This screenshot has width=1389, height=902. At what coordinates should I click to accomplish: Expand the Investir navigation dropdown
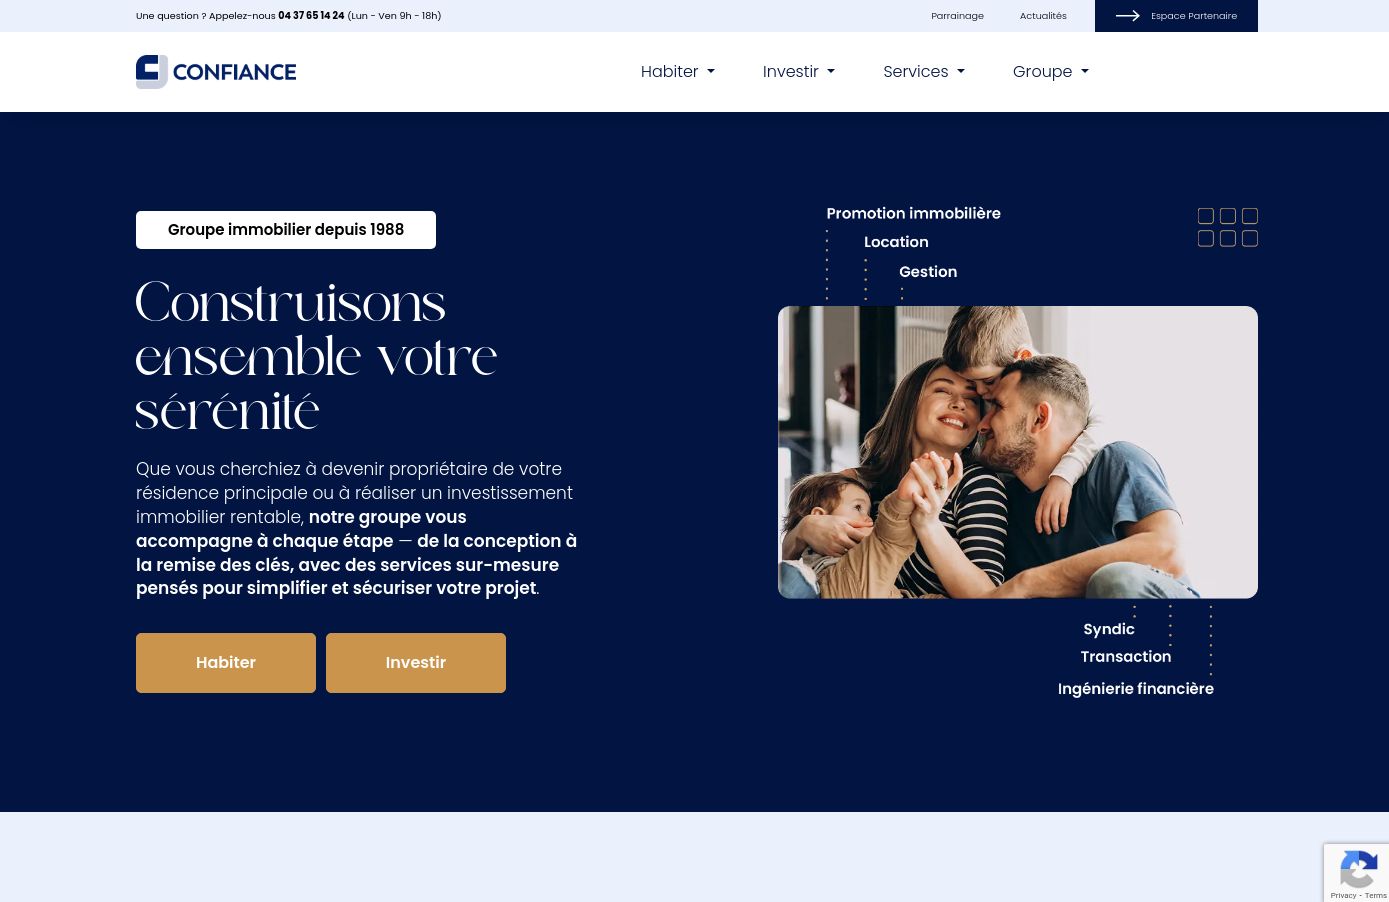[x=799, y=72]
